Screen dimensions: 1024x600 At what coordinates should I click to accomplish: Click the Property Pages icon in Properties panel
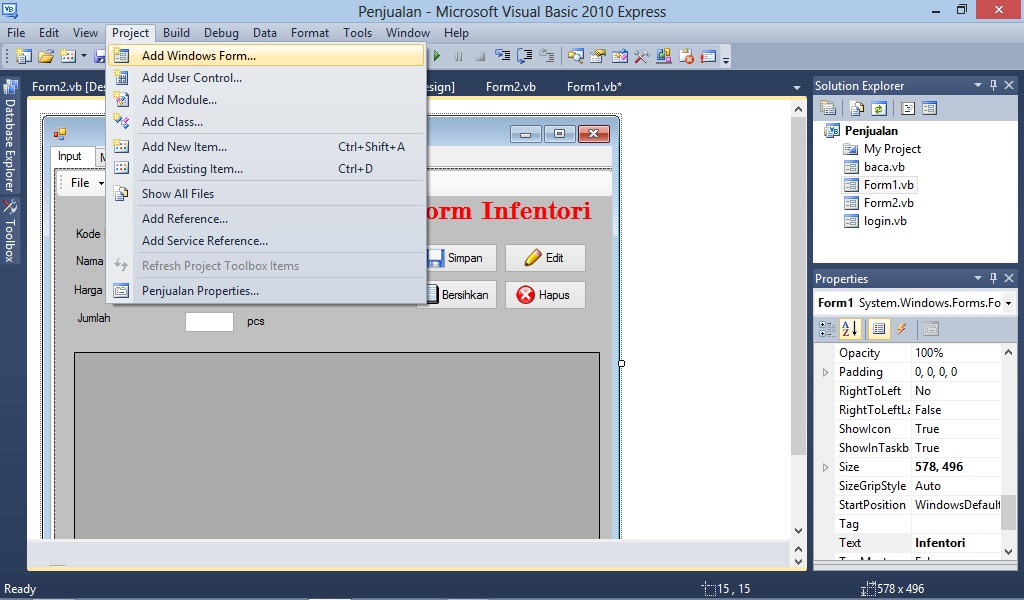click(931, 329)
